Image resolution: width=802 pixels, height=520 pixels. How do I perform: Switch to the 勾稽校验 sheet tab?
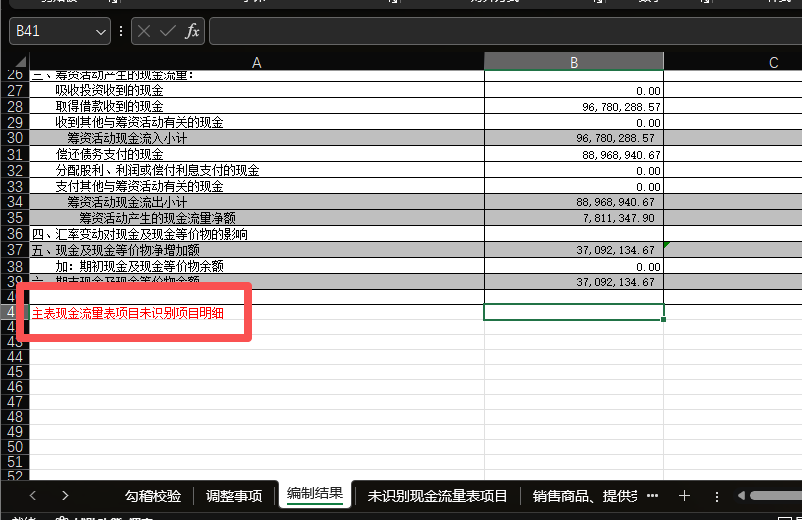153,495
